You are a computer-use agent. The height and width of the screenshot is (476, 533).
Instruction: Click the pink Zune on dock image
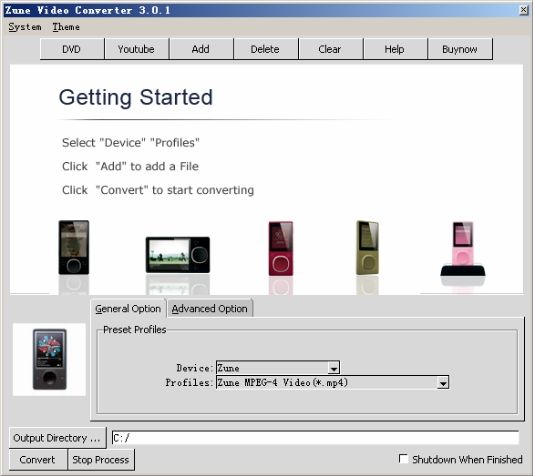pyautogui.click(x=463, y=249)
